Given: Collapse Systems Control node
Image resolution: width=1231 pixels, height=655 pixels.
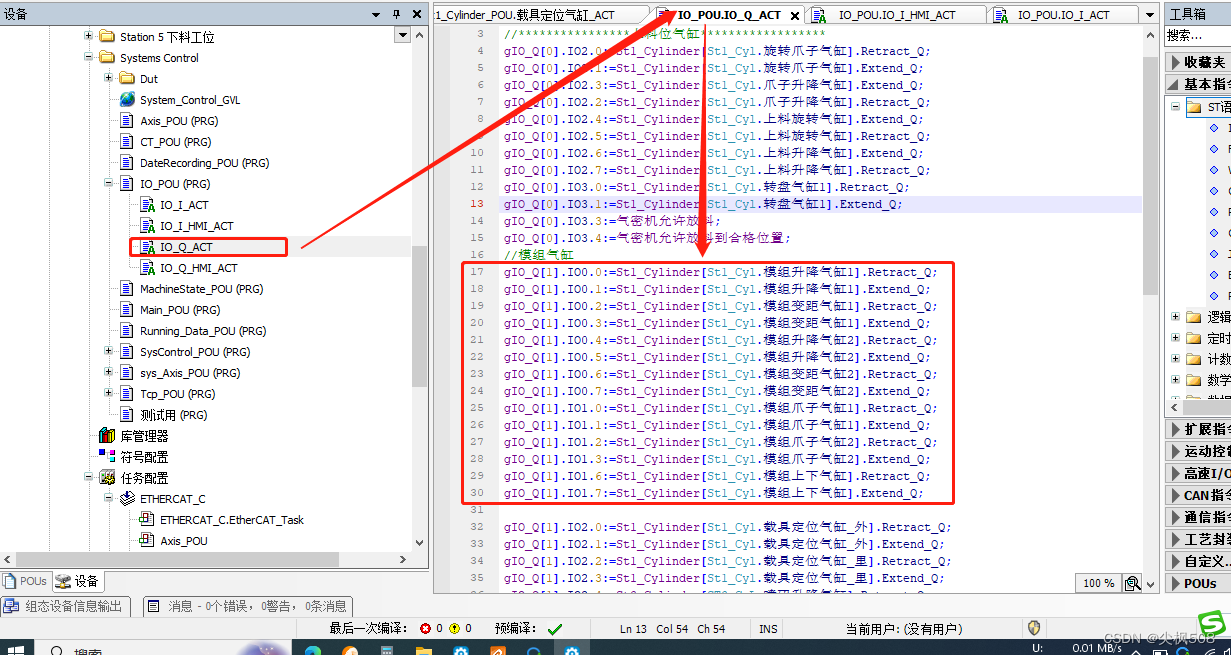Looking at the screenshot, I should coord(88,58).
